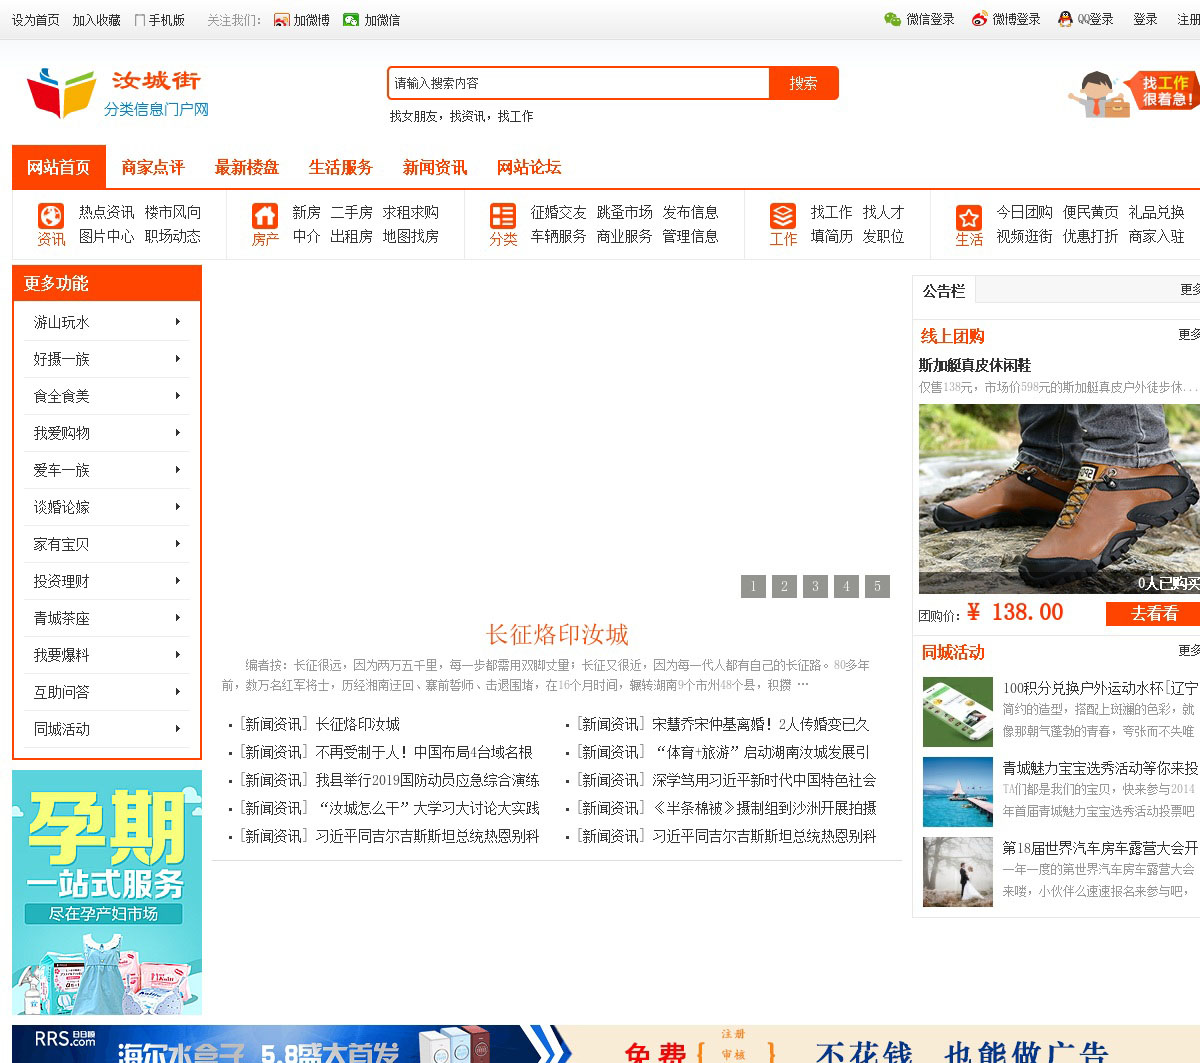
Task: Click the 去看看 group-buy button
Action: pos(1154,614)
